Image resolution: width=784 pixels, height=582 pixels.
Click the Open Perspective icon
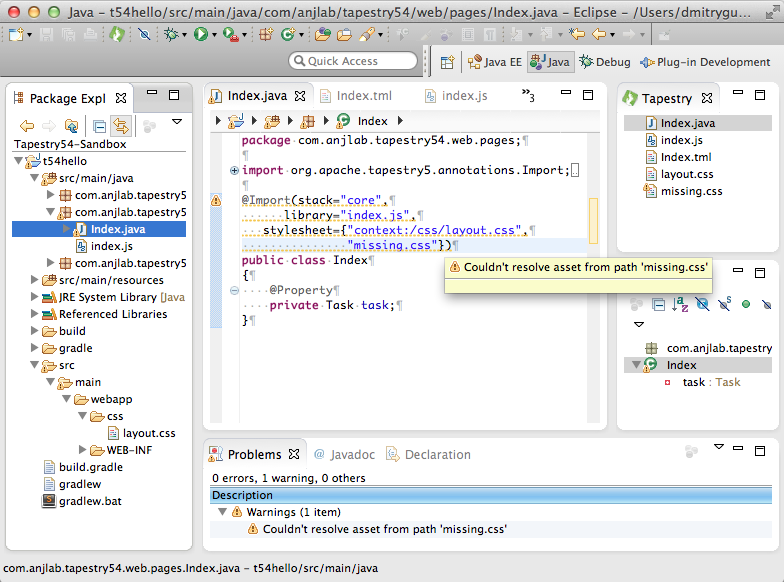[x=448, y=62]
